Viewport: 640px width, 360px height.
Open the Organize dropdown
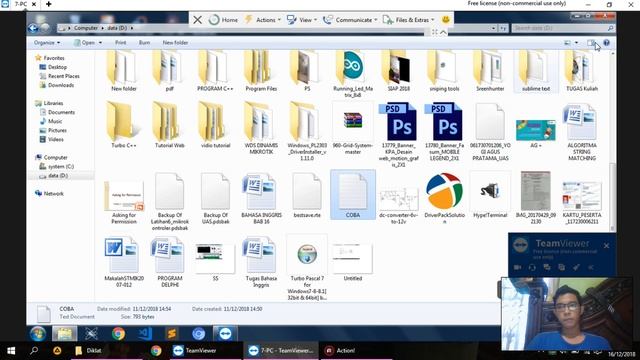click(x=47, y=42)
